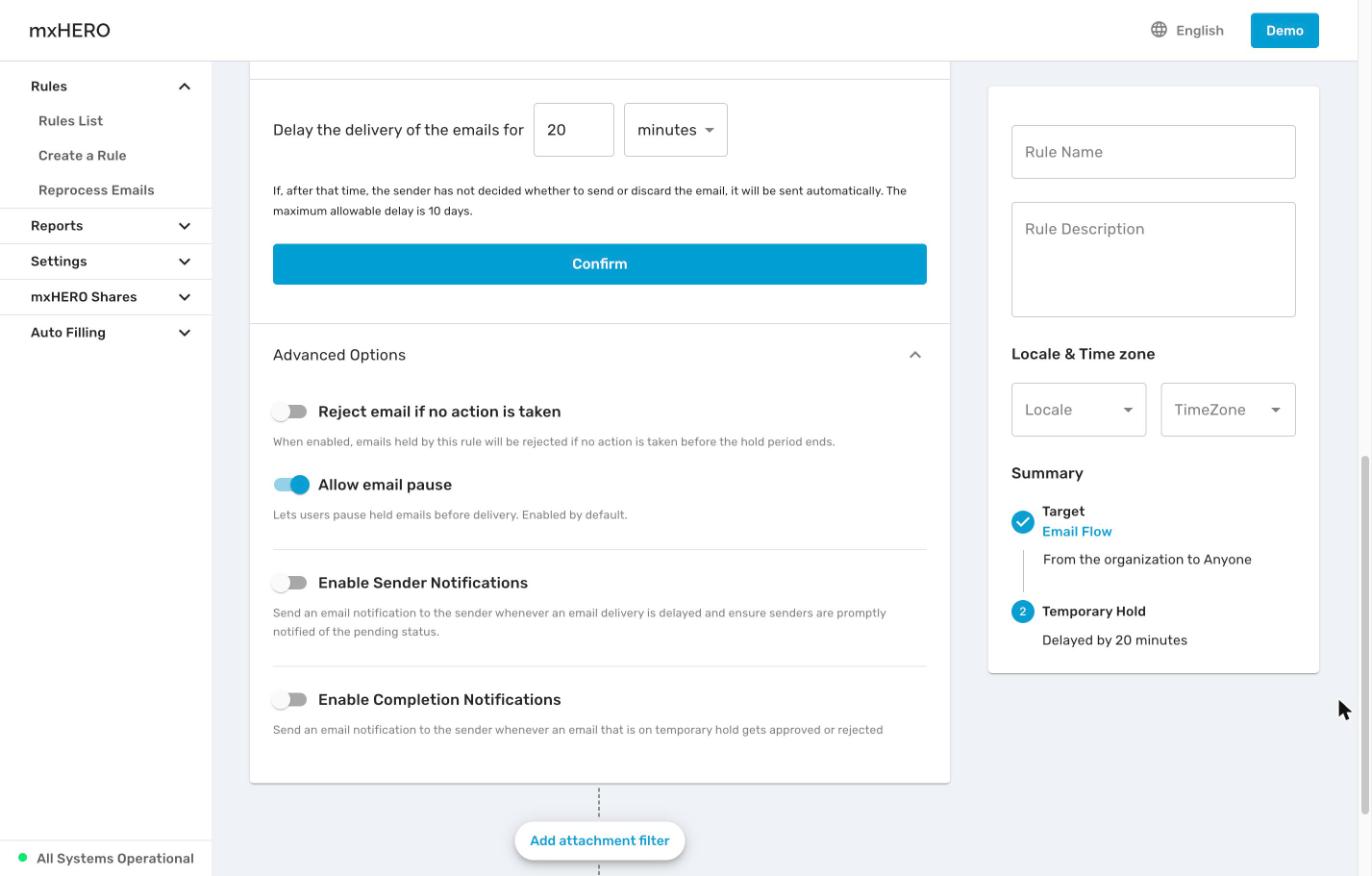1372x876 pixels.
Task: Turn on Enable Completion Notifications
Action: click(291, 700)
